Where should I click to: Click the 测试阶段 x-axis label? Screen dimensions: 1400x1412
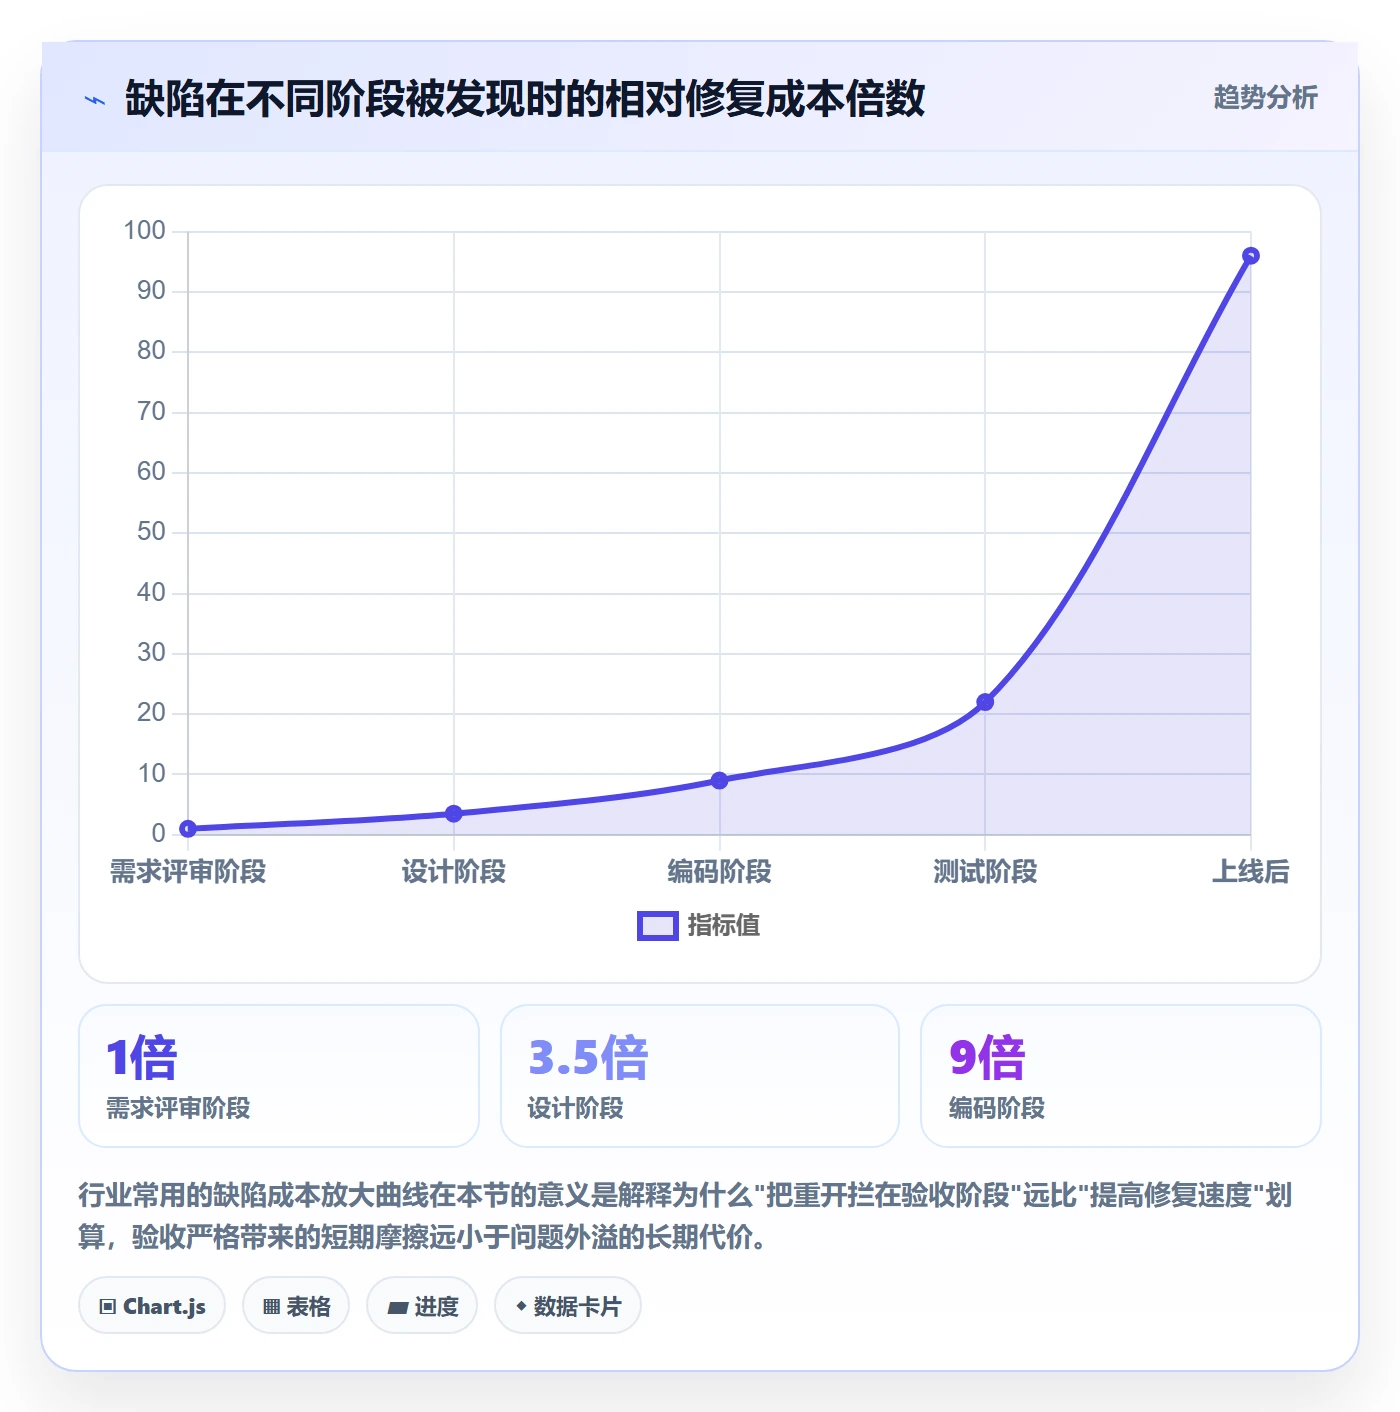(985, 872)
